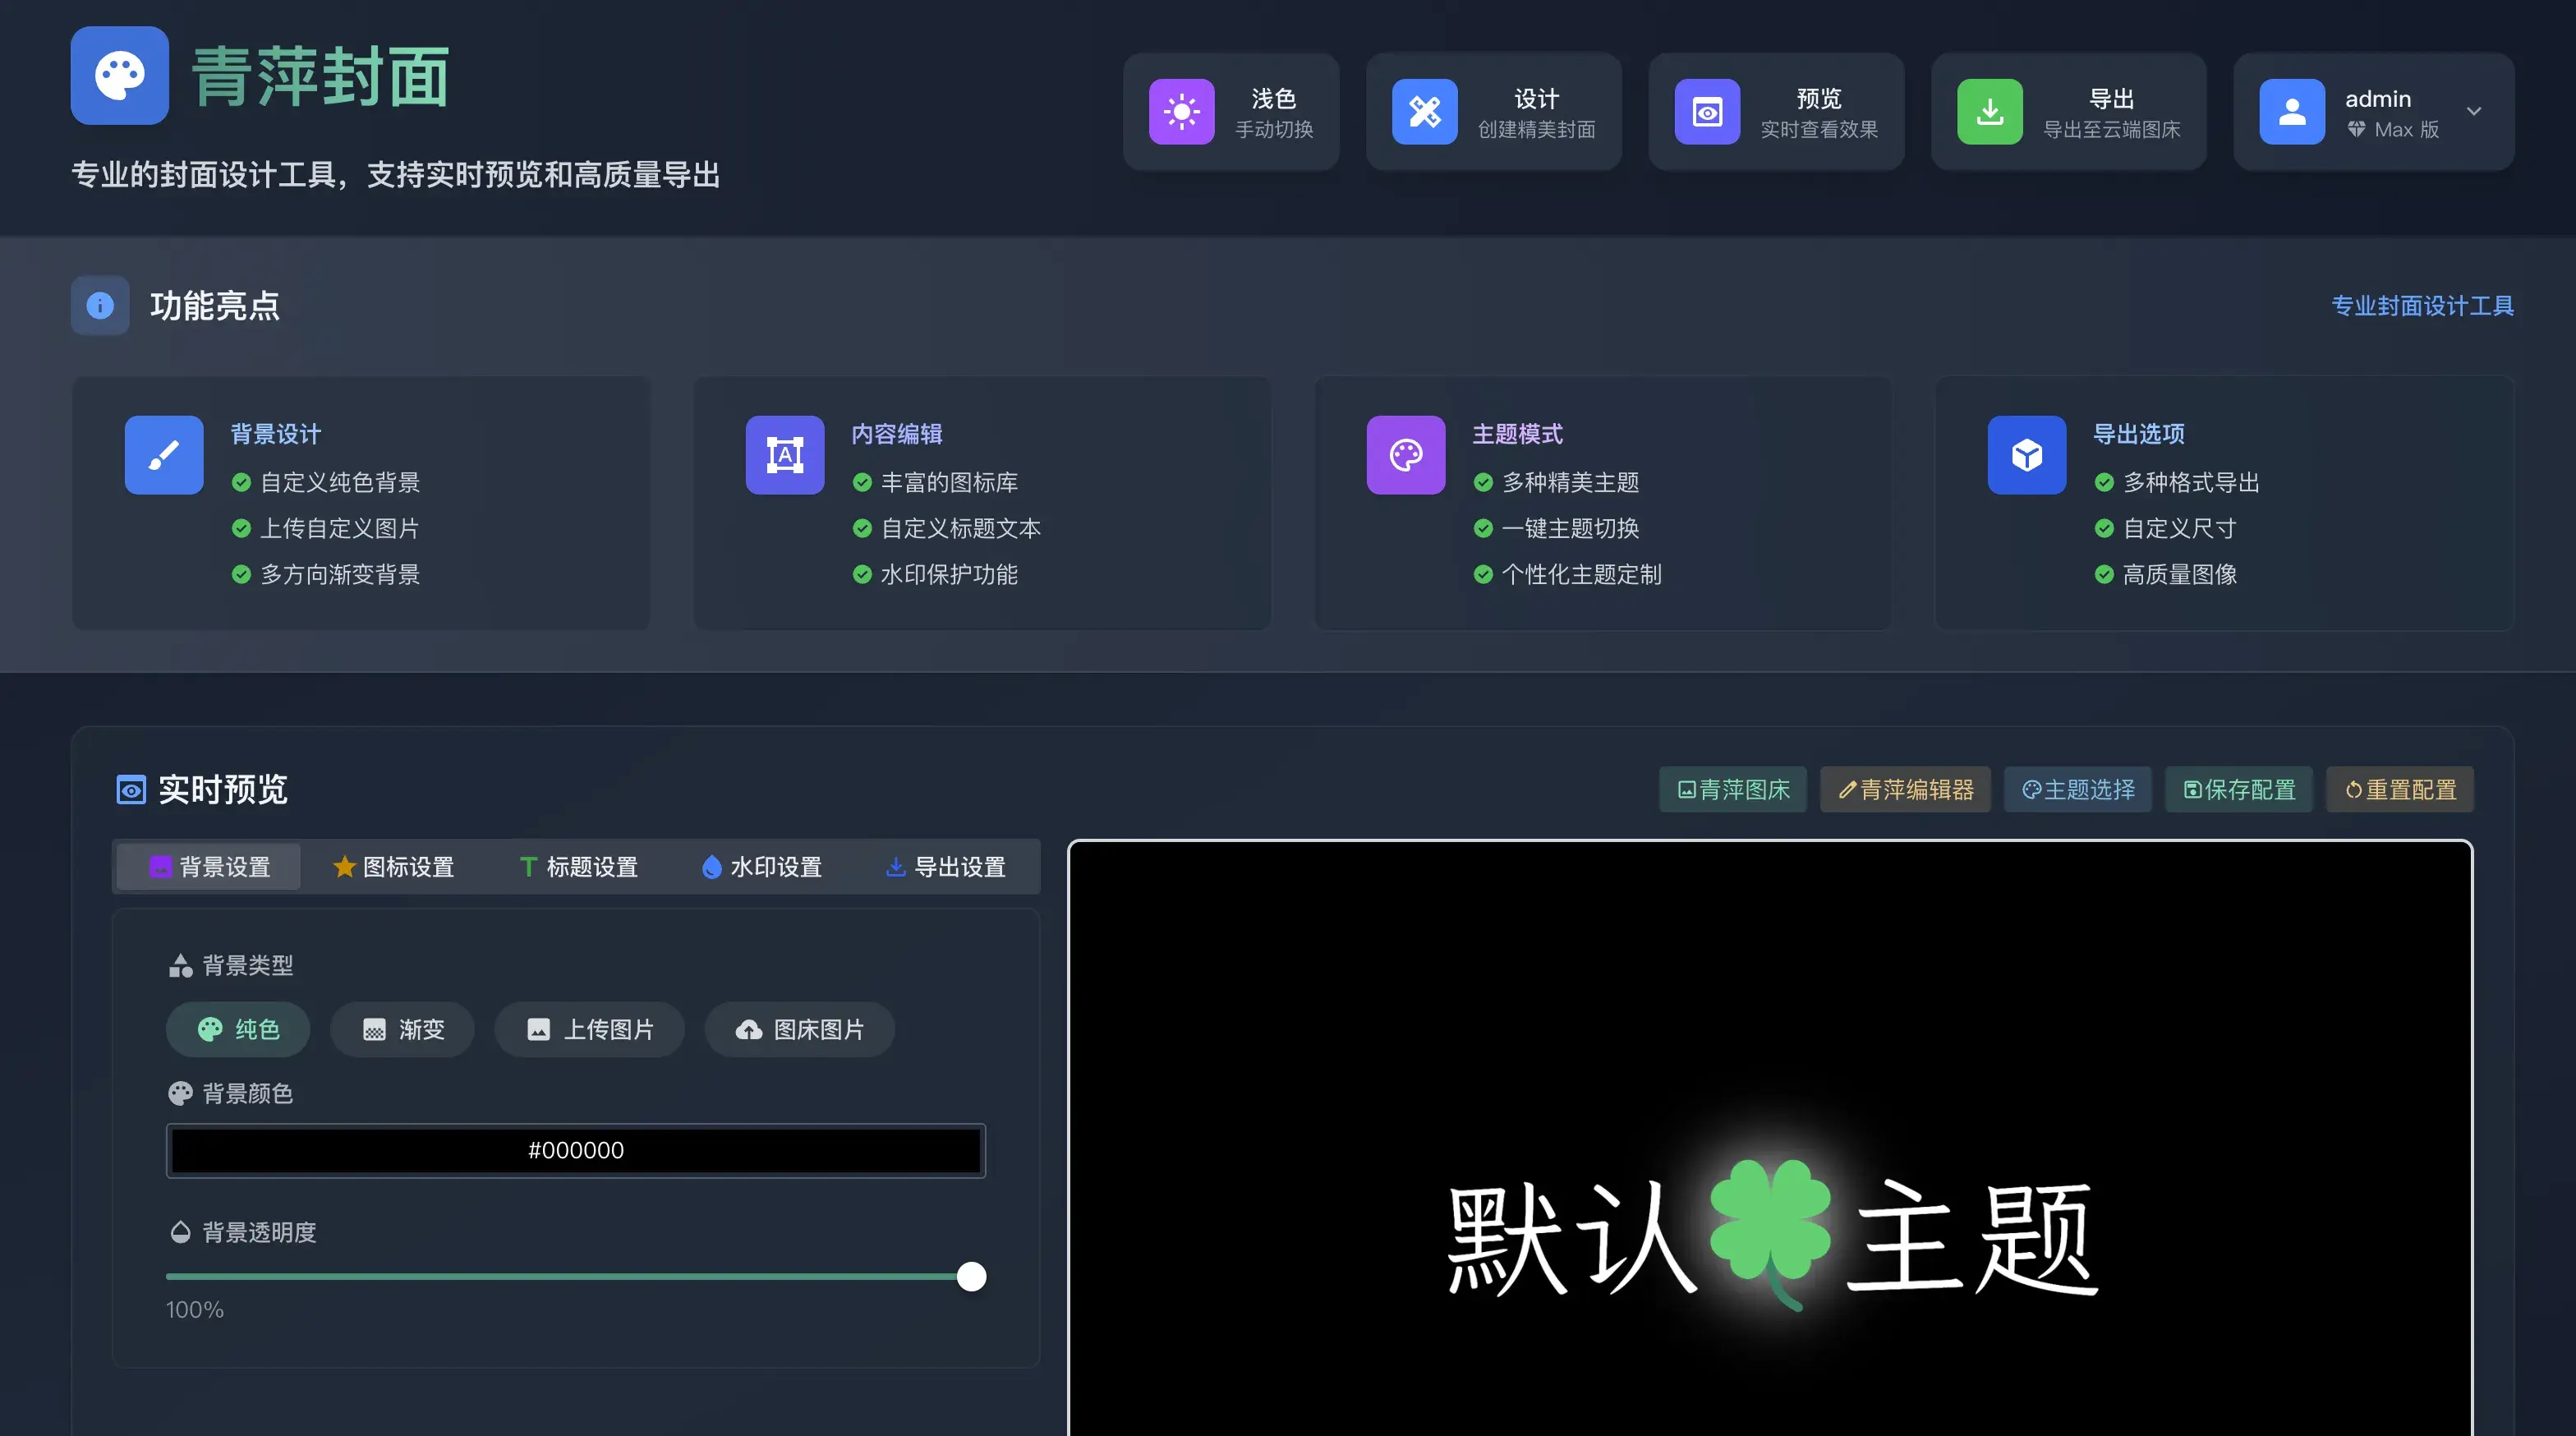Image resolution: width=2576 pixels, height=1436 pixels.
Task: Choose 图床图片 background type
Action: [799, 1029]
